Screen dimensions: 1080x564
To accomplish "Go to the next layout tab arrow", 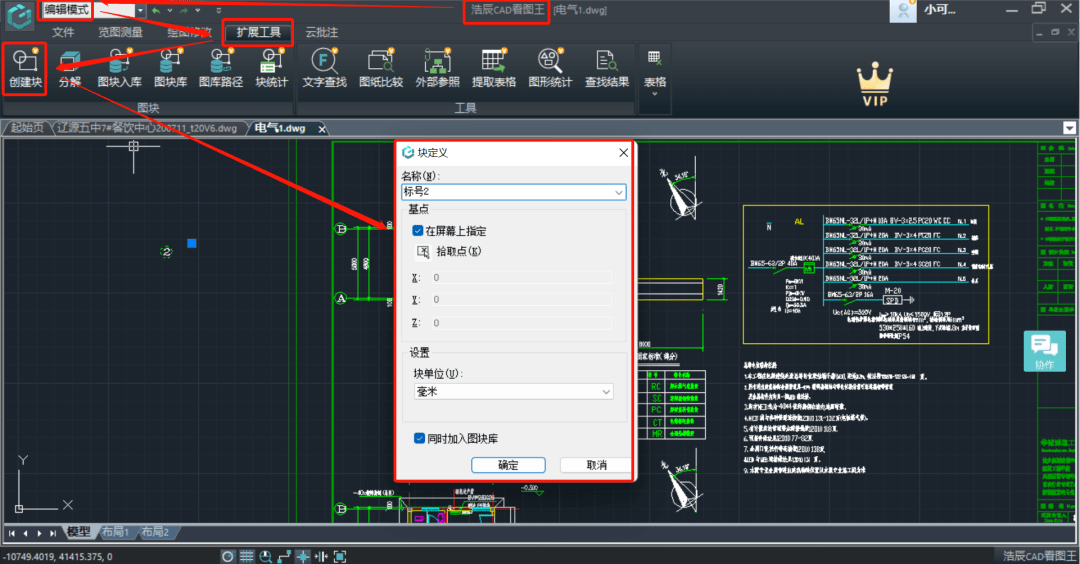I will coord(39,533).
